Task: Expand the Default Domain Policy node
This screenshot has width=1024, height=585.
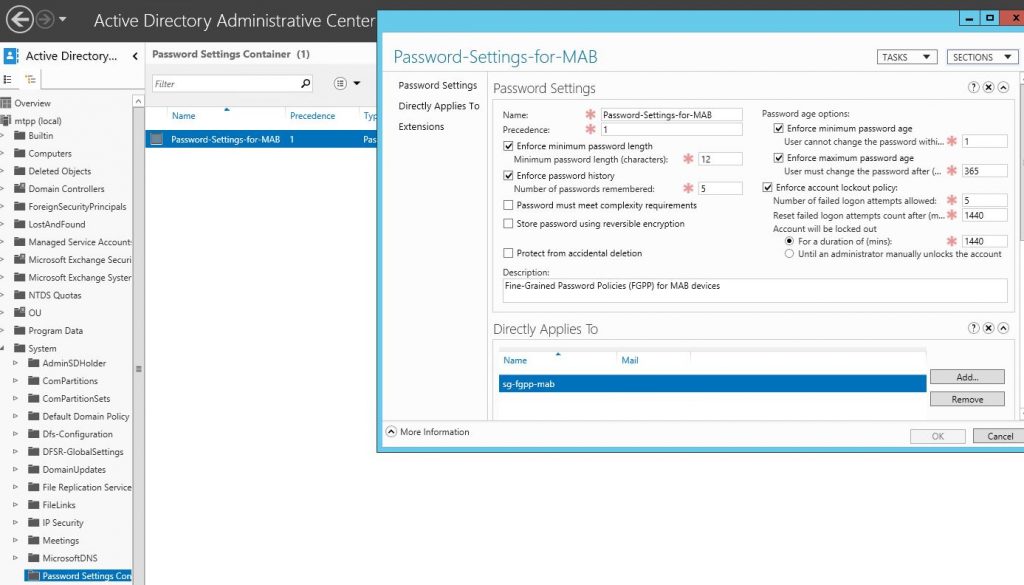Action: click(x=16, y=416)
